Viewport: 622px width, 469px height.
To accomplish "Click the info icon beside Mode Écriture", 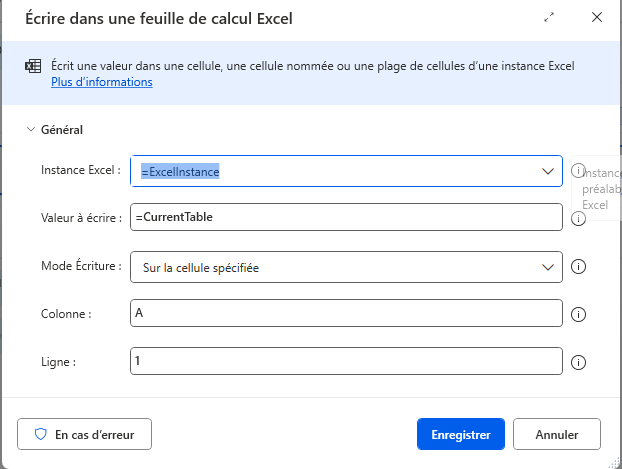I will pos(577,266).
